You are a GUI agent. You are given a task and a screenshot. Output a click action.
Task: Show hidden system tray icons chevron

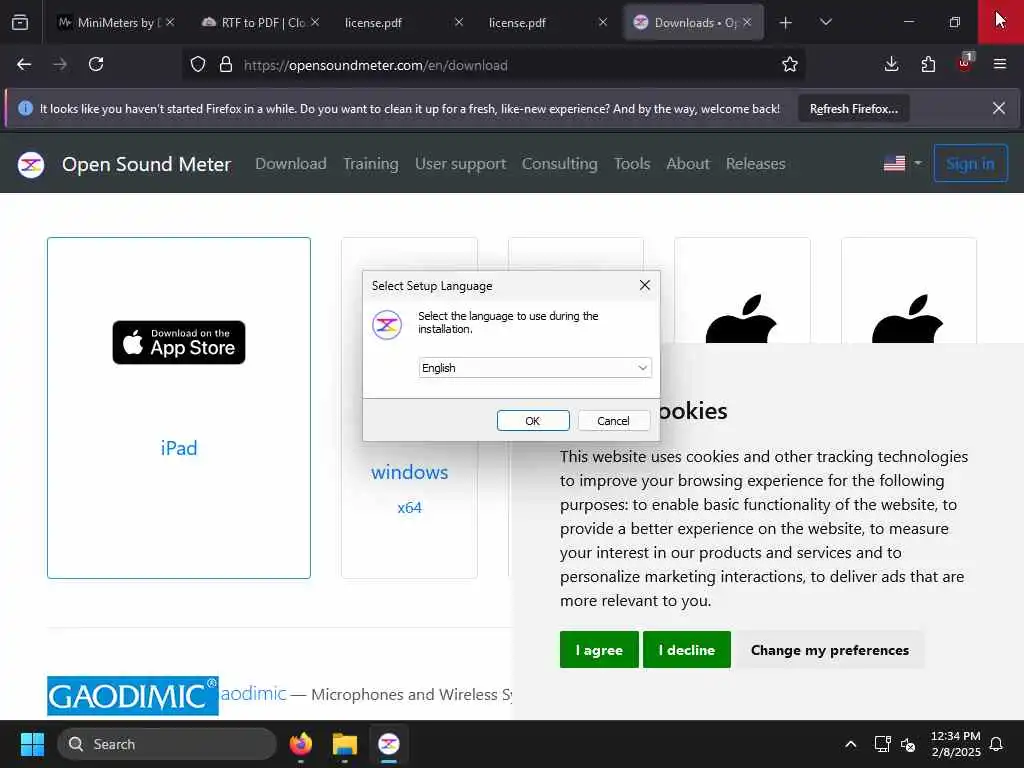pos(850,744)
